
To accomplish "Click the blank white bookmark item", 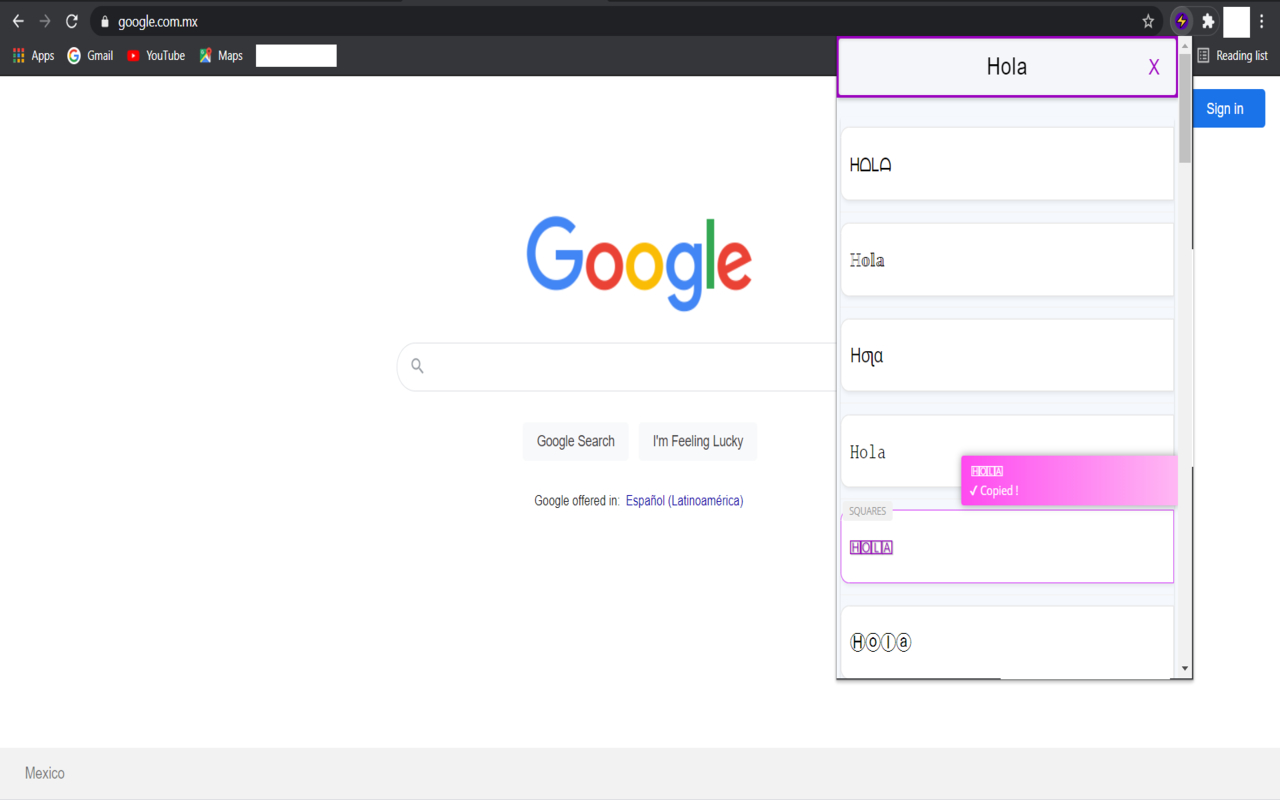I will pos(296,56).
